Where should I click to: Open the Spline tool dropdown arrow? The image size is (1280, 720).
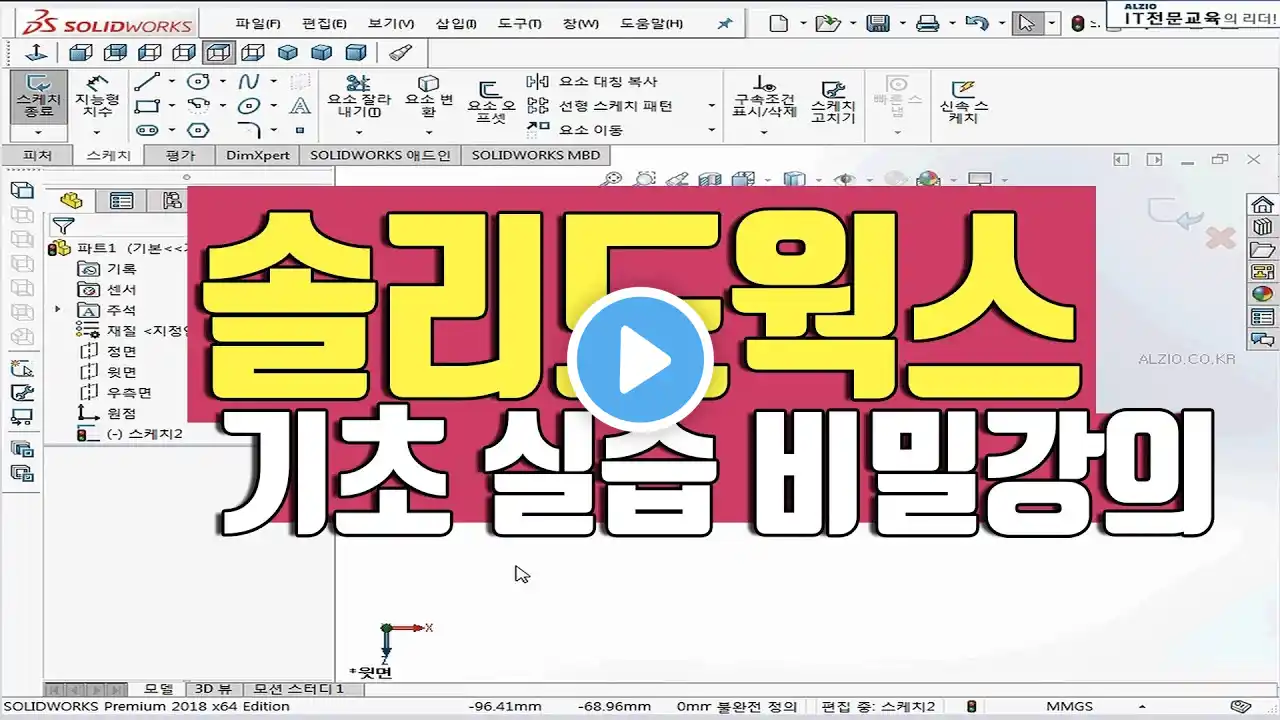(x=272, y=81)
